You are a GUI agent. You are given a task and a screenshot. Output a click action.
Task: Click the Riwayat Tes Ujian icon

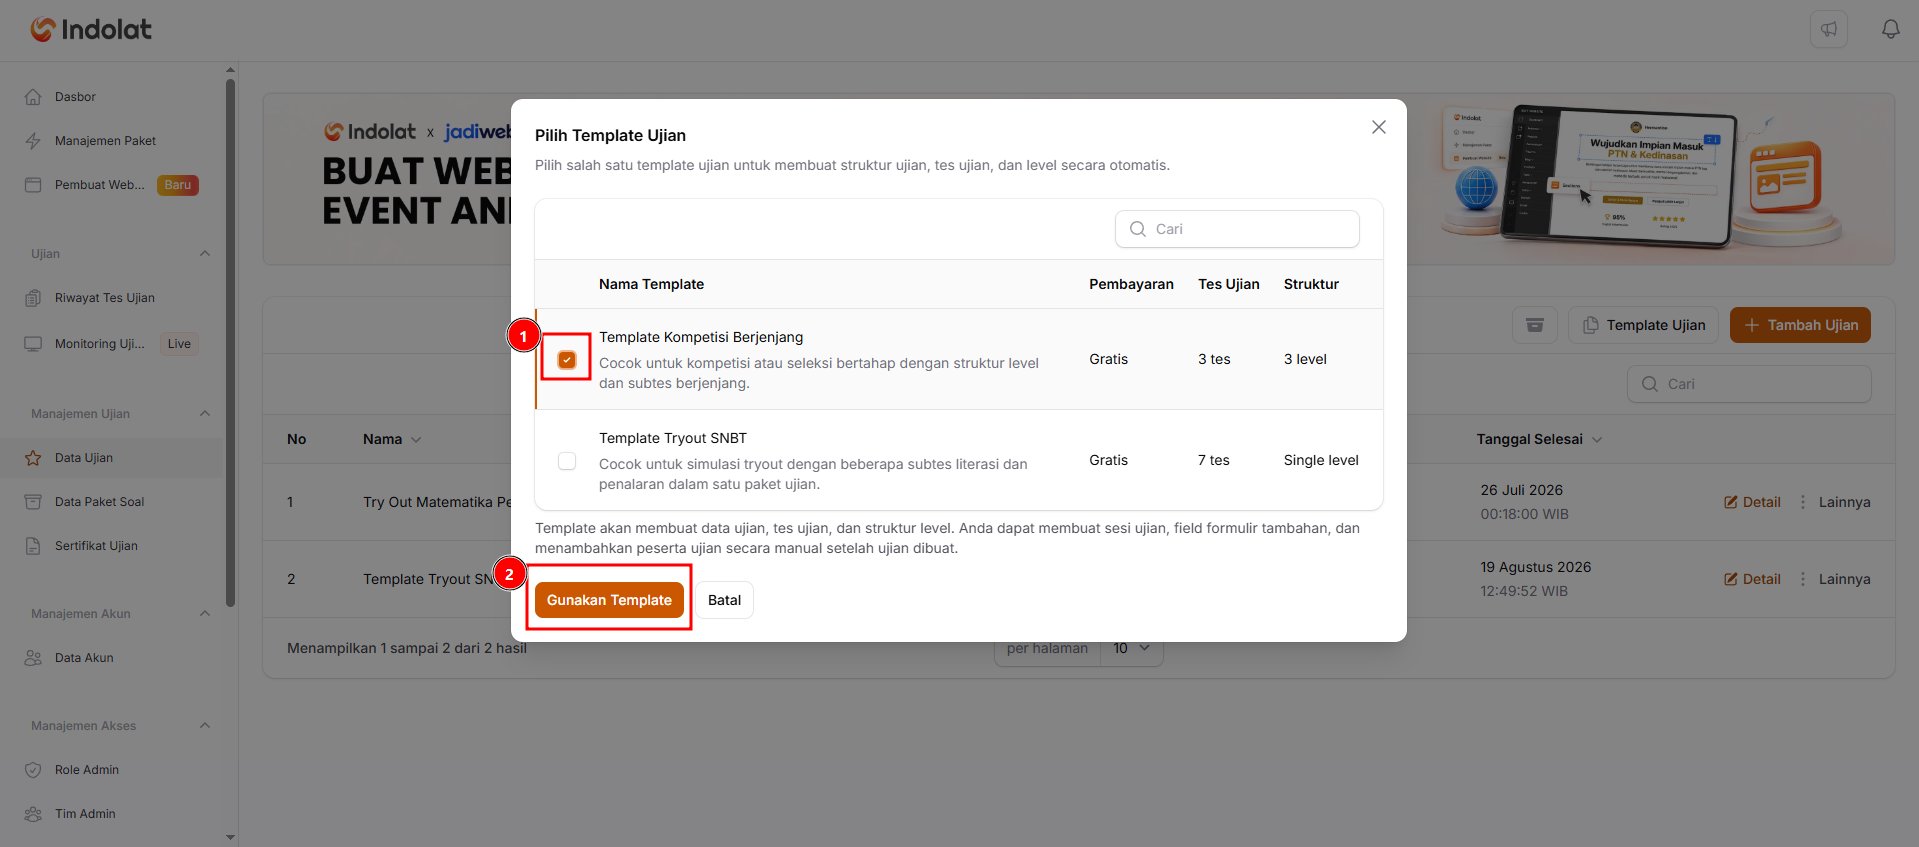coord(33,298)
